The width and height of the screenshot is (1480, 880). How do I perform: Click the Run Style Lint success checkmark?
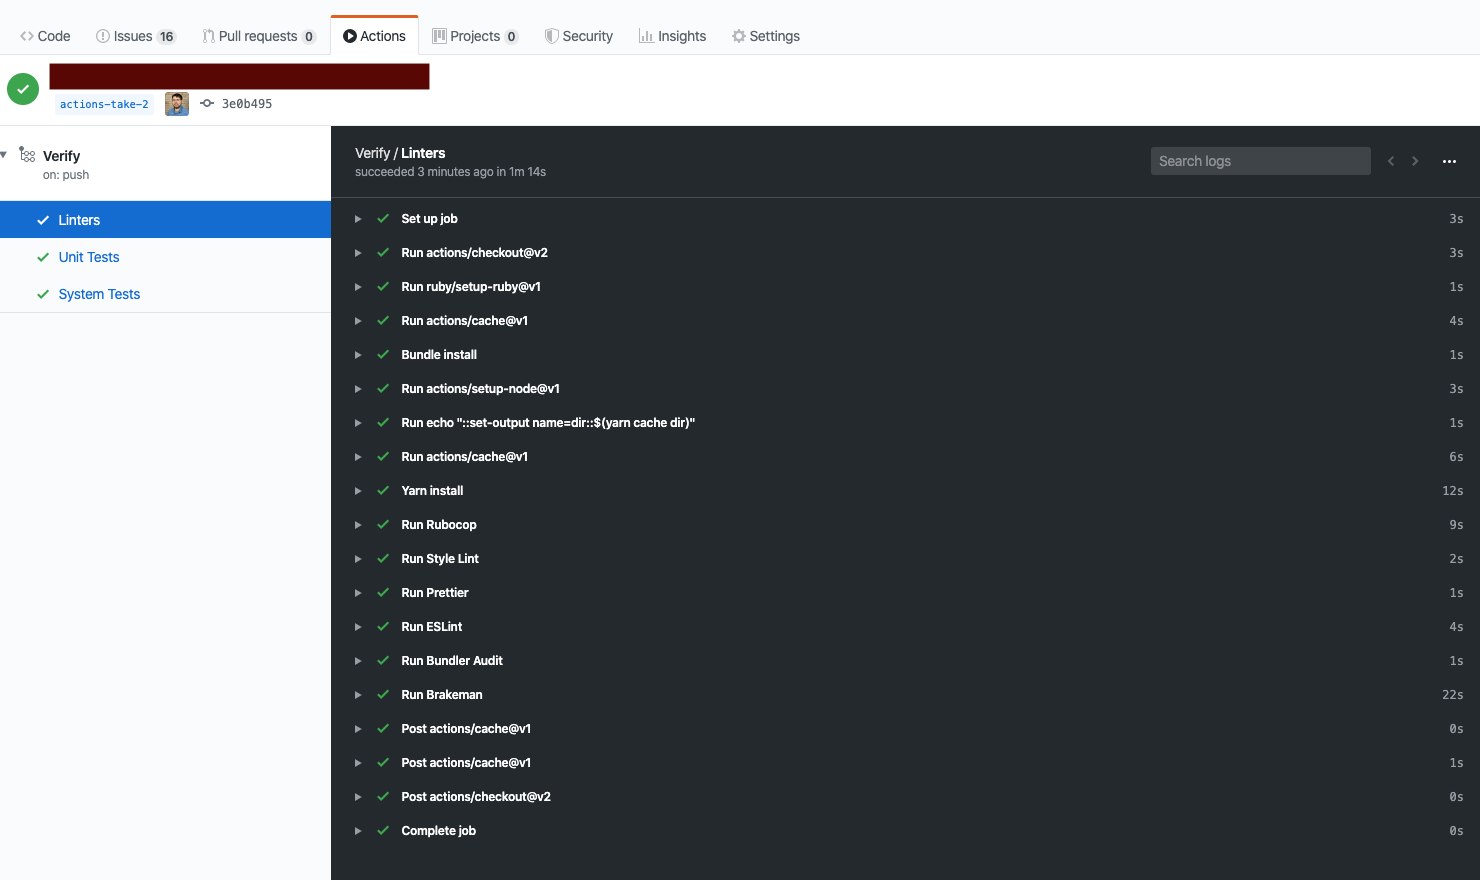click(x=383, y=558)
